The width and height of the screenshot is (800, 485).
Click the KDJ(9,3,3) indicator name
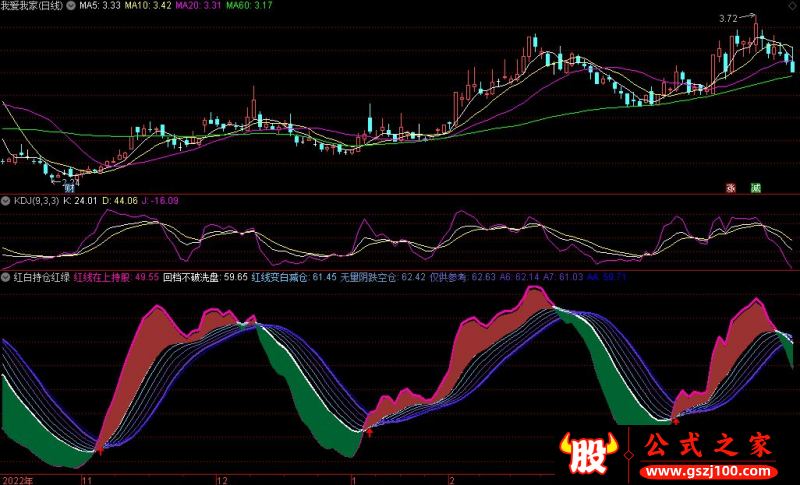click(x=35, y=201)
